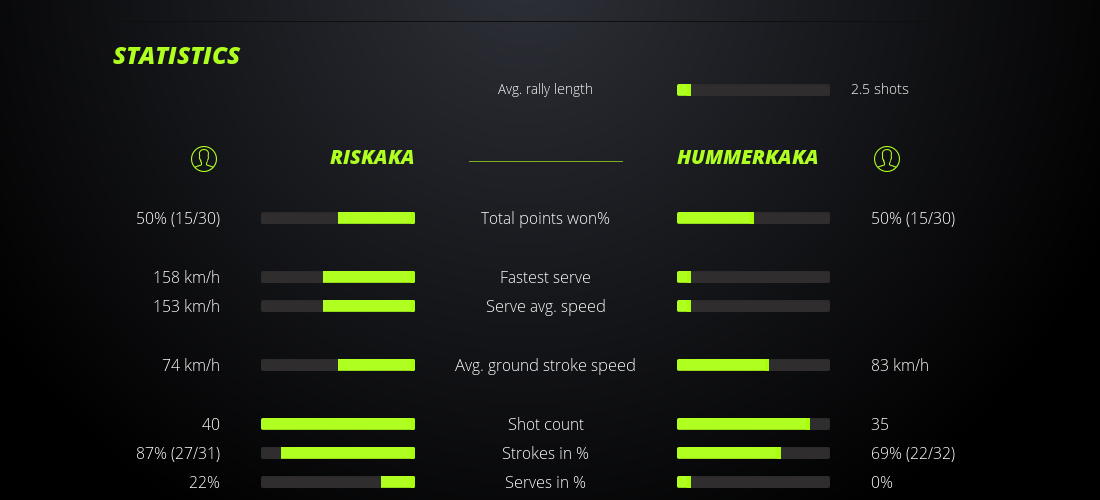Click Riskaka's player profile icon
Image resolution: width=1100 pixels, height=500 pixels.
coord(204,158)
